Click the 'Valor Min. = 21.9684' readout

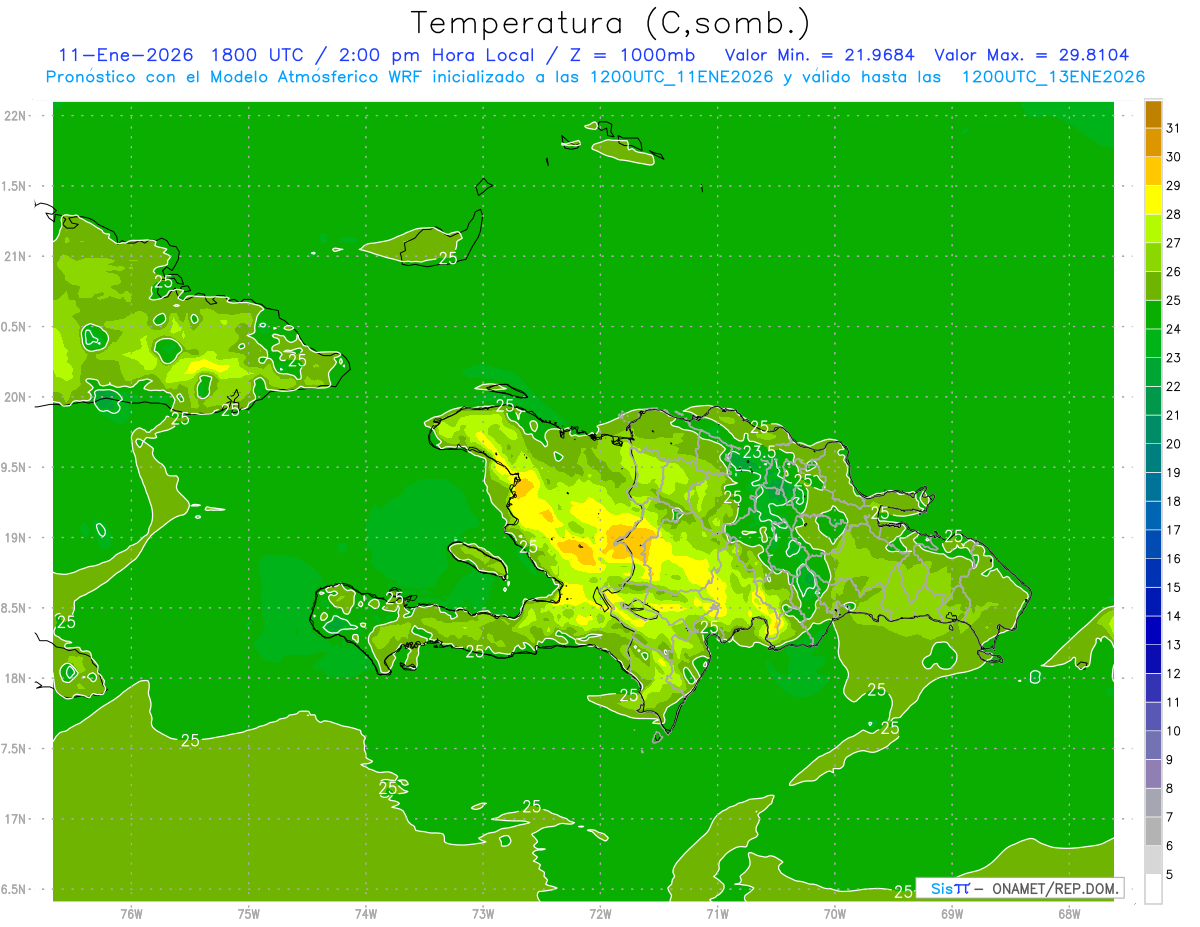pos(820,55)
